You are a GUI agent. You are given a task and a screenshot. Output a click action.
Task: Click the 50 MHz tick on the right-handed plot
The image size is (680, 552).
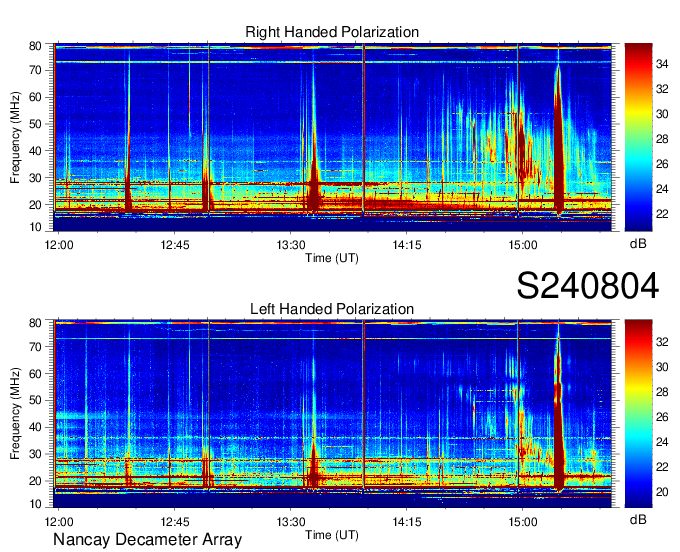(35, 124)
